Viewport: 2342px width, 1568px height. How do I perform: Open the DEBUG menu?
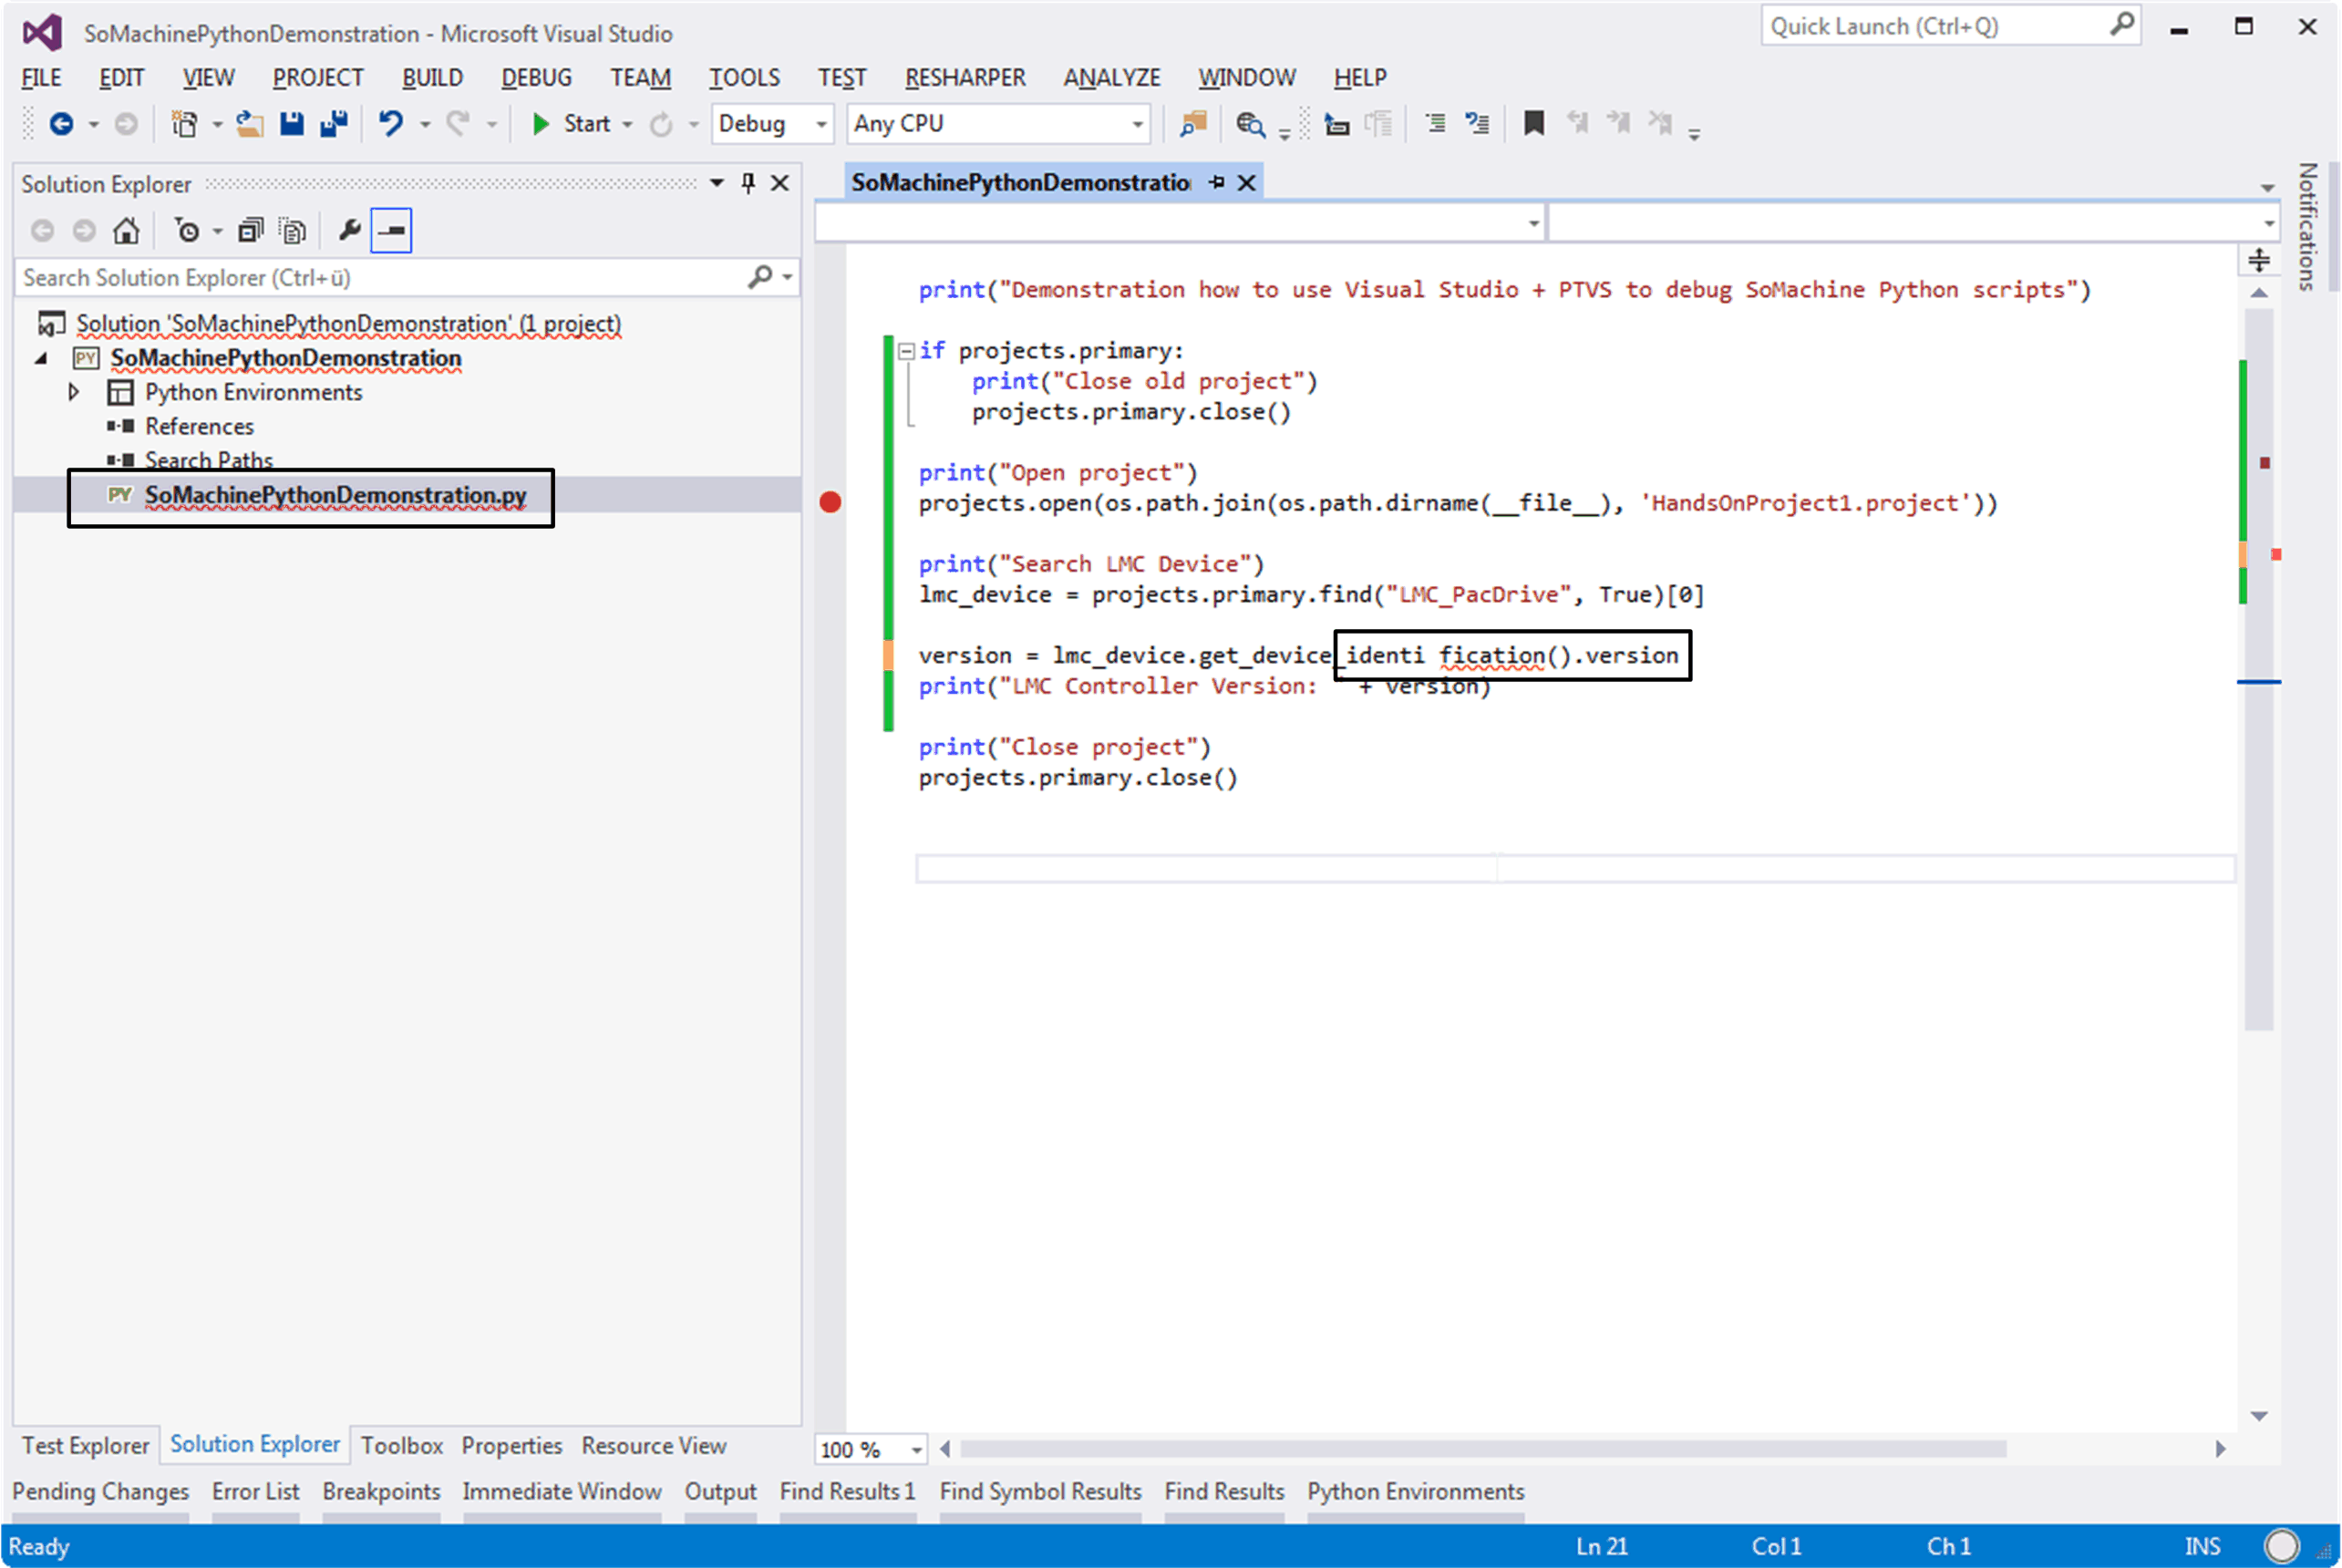(x=536, y=77)
